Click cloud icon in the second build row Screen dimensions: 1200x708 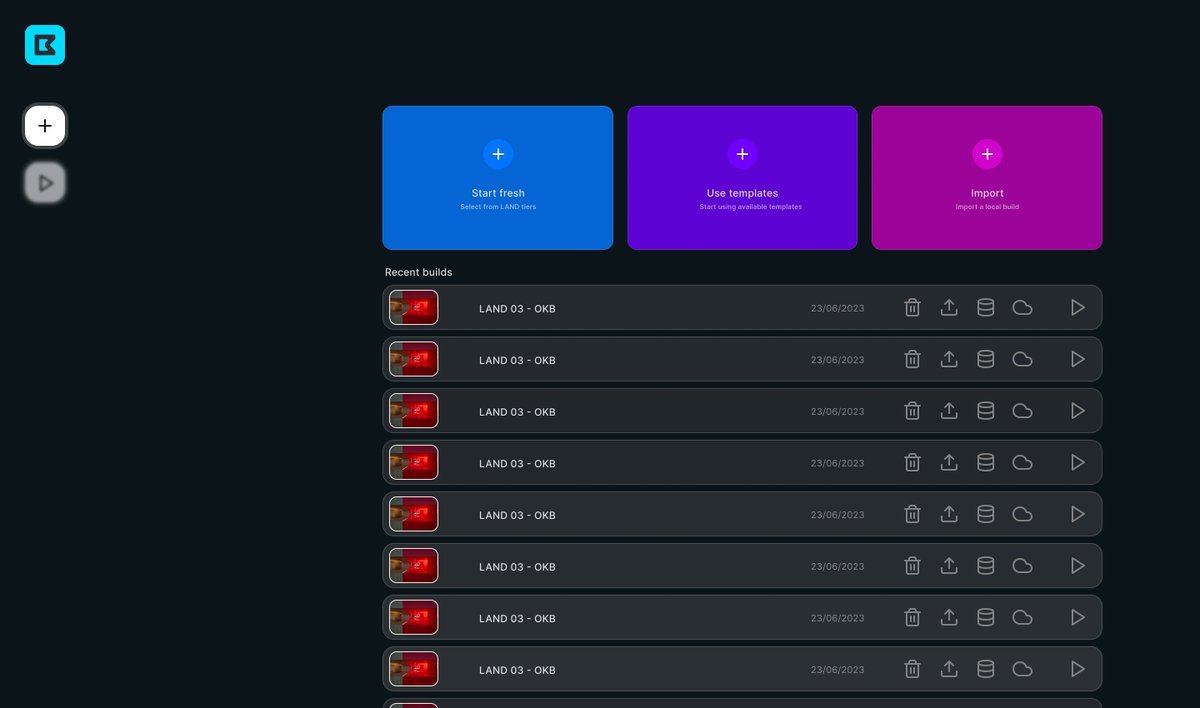[1022, 359]
